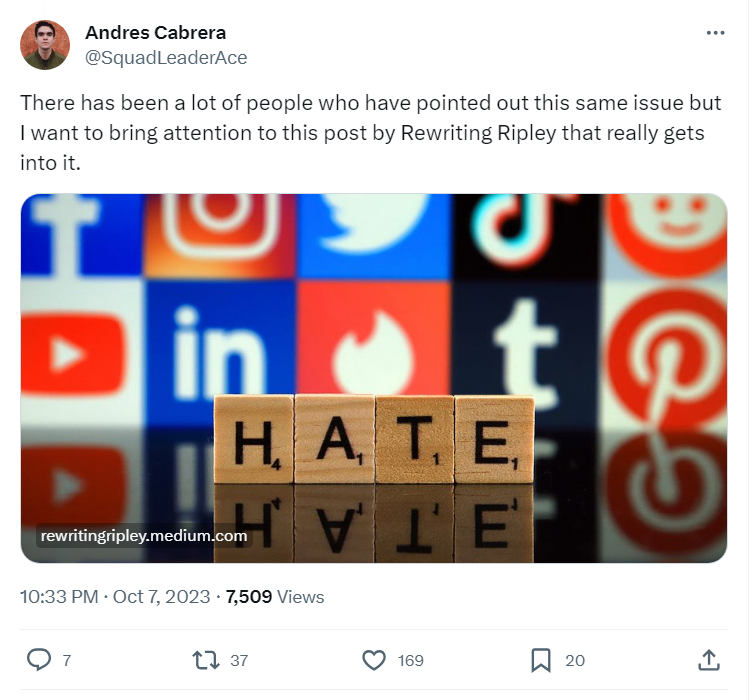Click the share upload icon

(708, 660)
